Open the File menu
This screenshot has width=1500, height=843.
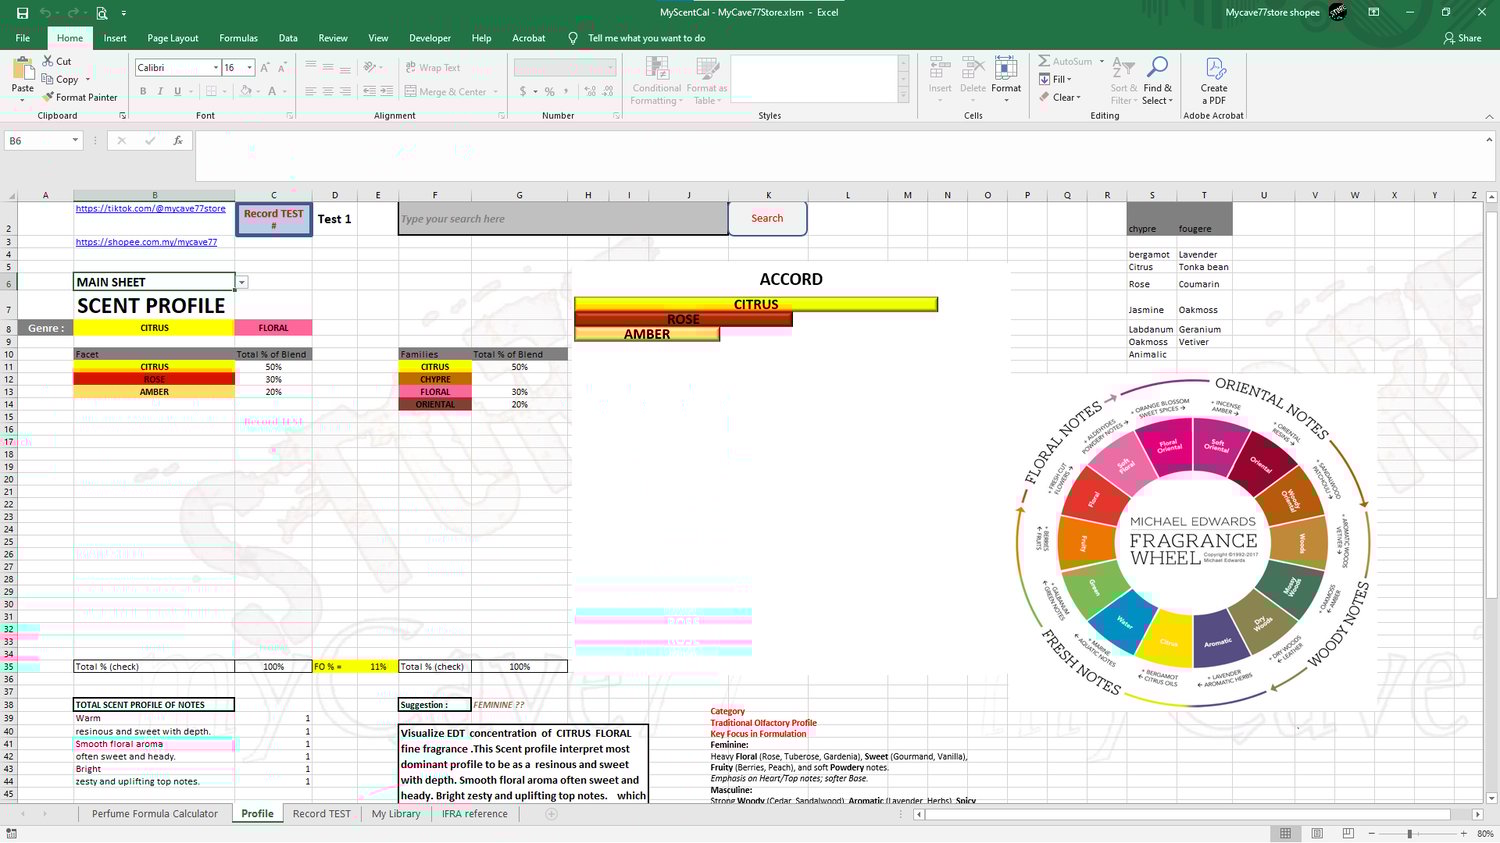point(22,38)
